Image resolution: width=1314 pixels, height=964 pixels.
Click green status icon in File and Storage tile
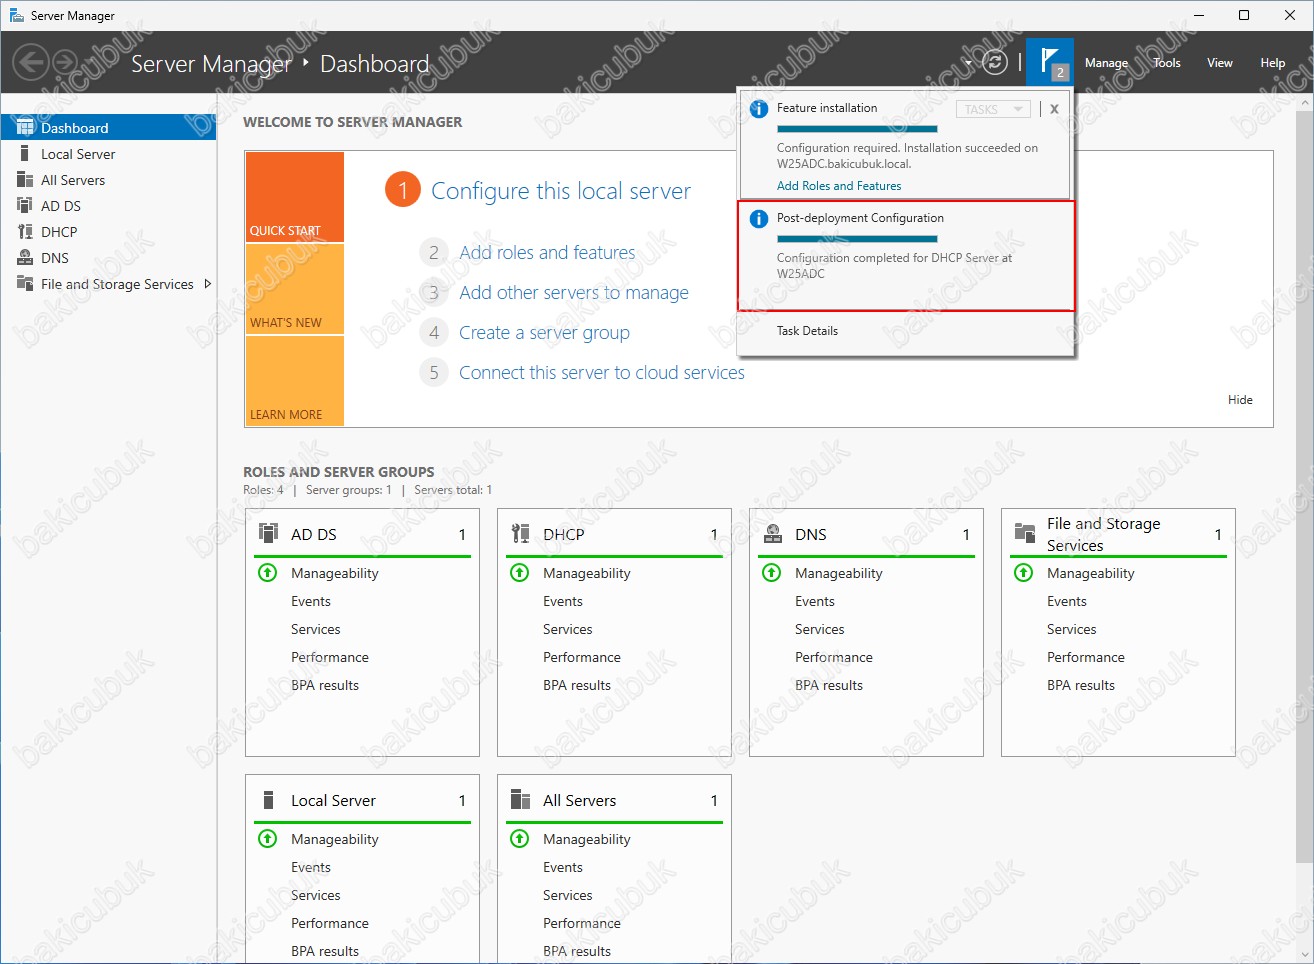(x=1024, y=573)
